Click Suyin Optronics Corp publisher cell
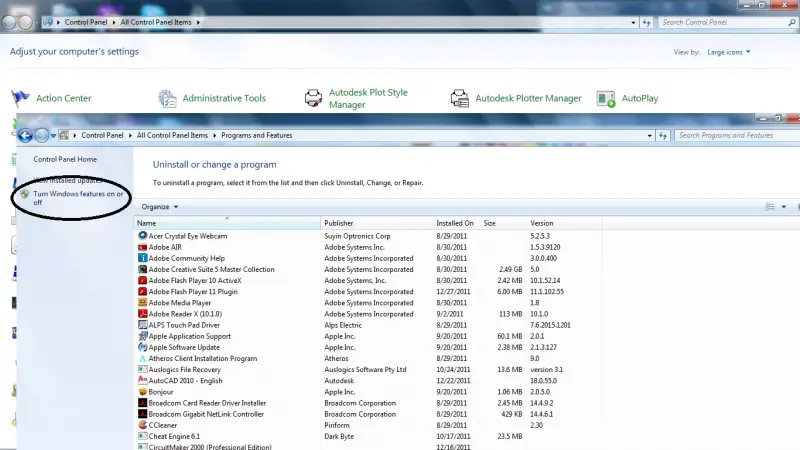 (x=357, y=236)
